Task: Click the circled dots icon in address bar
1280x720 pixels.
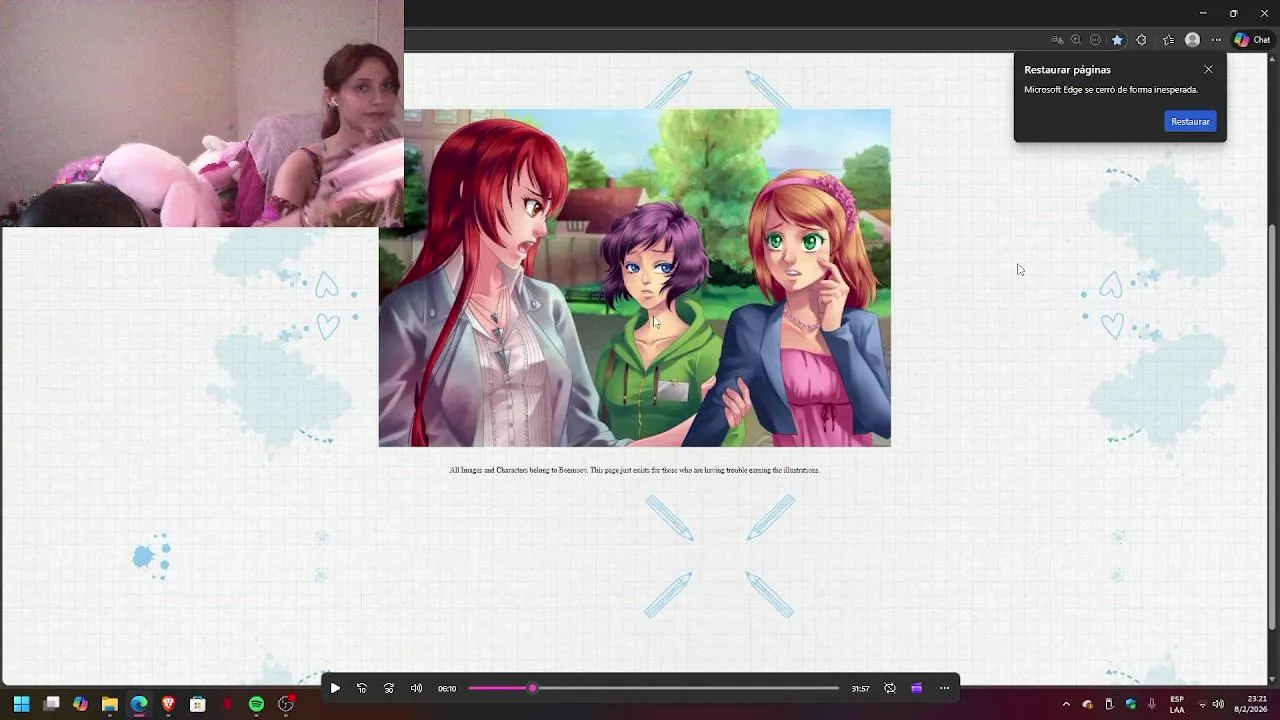Action: pyautogui.click(x=1096, y=40)
